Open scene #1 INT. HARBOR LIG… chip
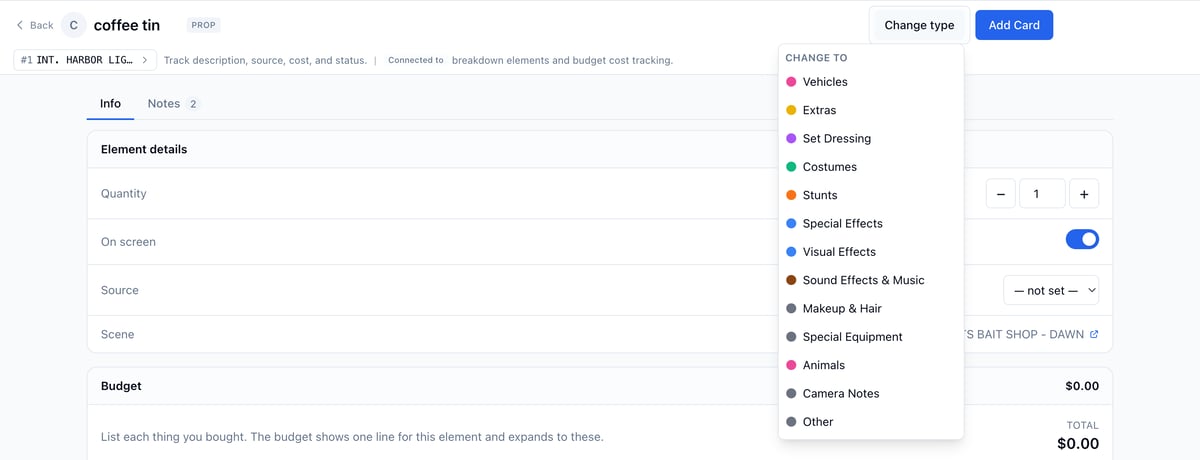 [x=84, y=60]
